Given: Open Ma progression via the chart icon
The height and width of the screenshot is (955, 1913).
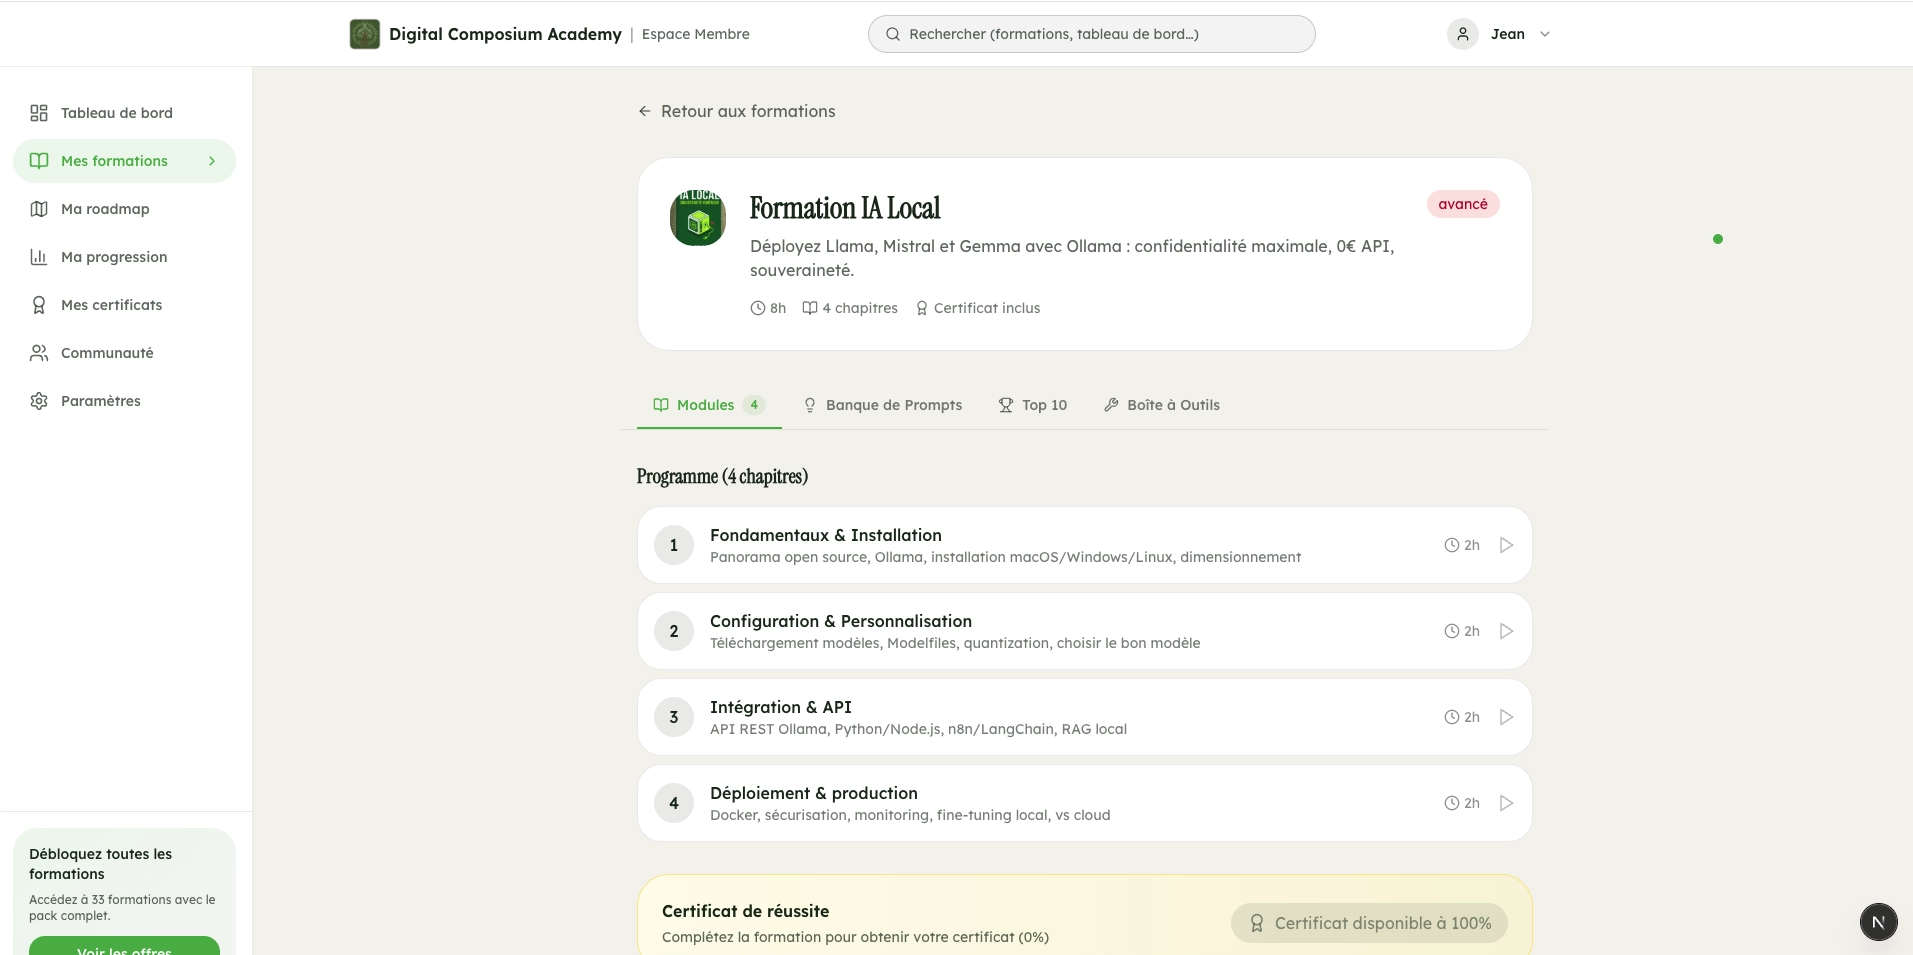Looking at the screenshot, I should pos(38,256).
